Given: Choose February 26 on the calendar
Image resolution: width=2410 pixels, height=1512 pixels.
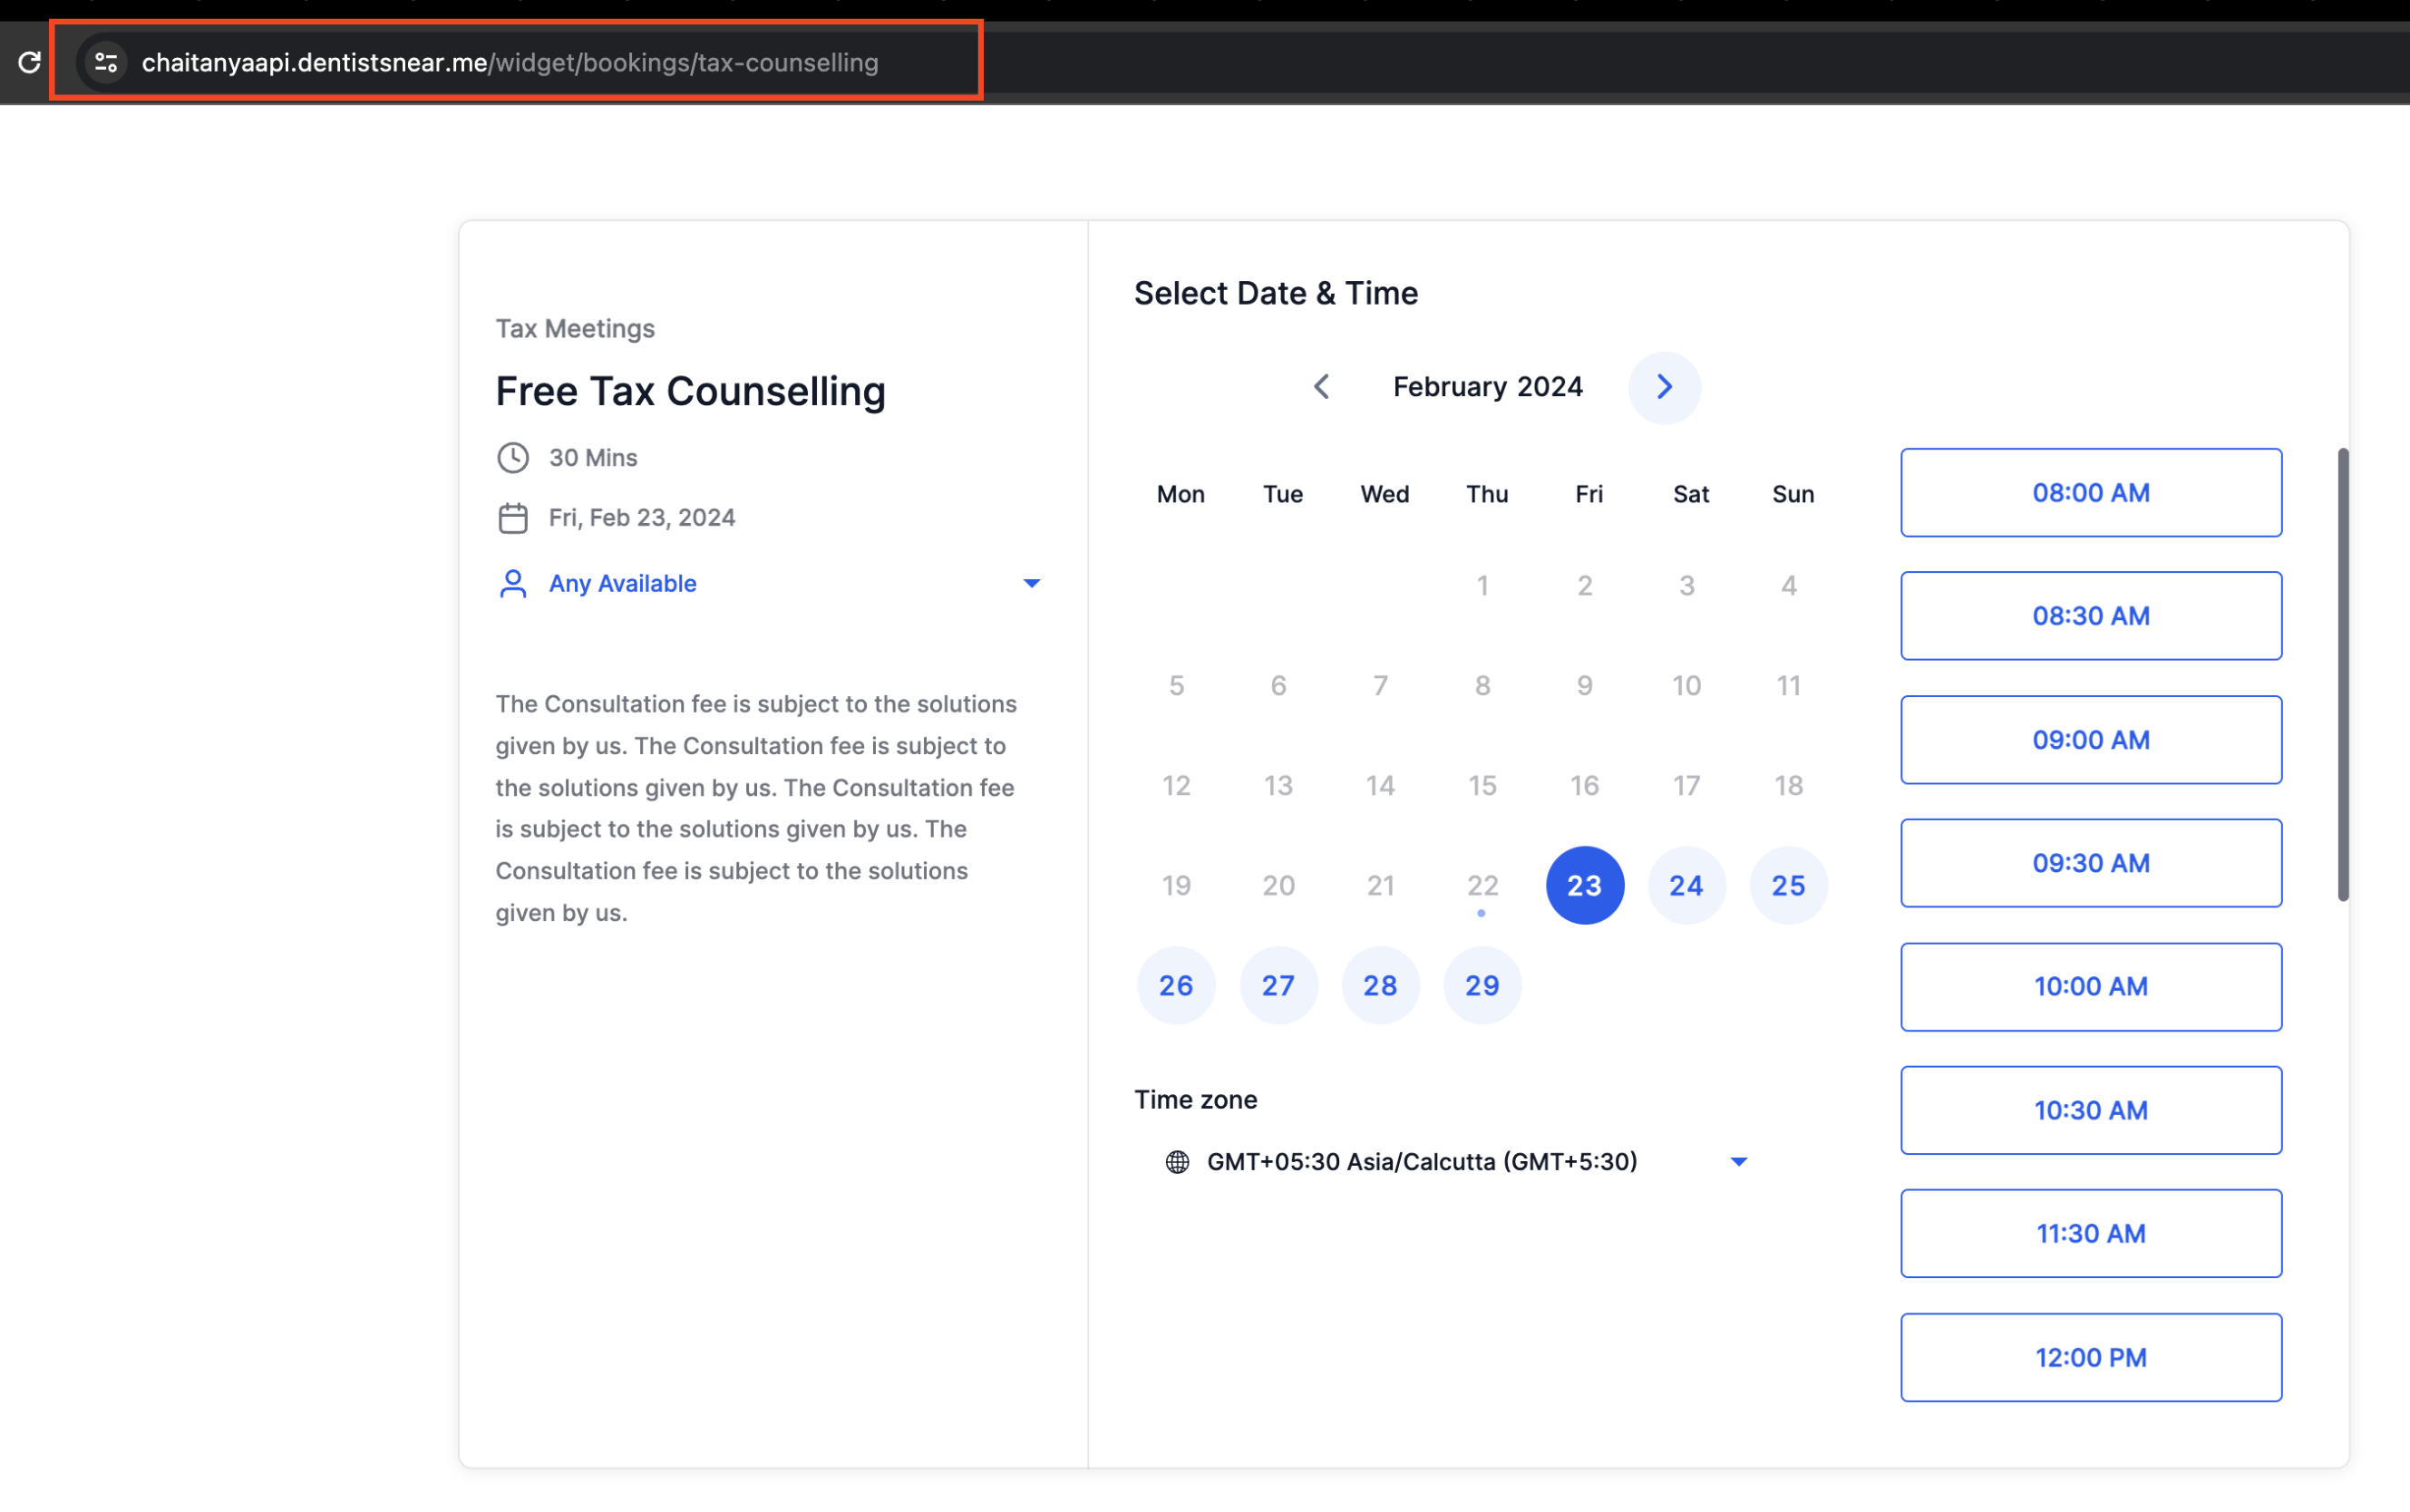Looking at the screenshot, I should coord(1176,985).
